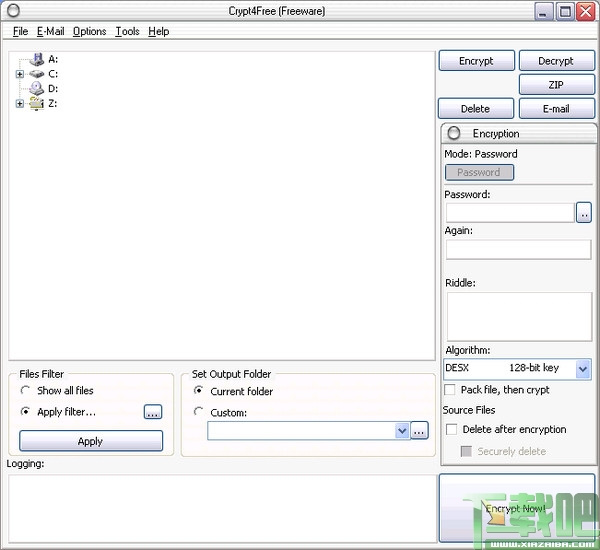Image resolution: width=600 pixels, height=550 pixels.
Task: Click the network drive Z: icon
Action: 37,103
